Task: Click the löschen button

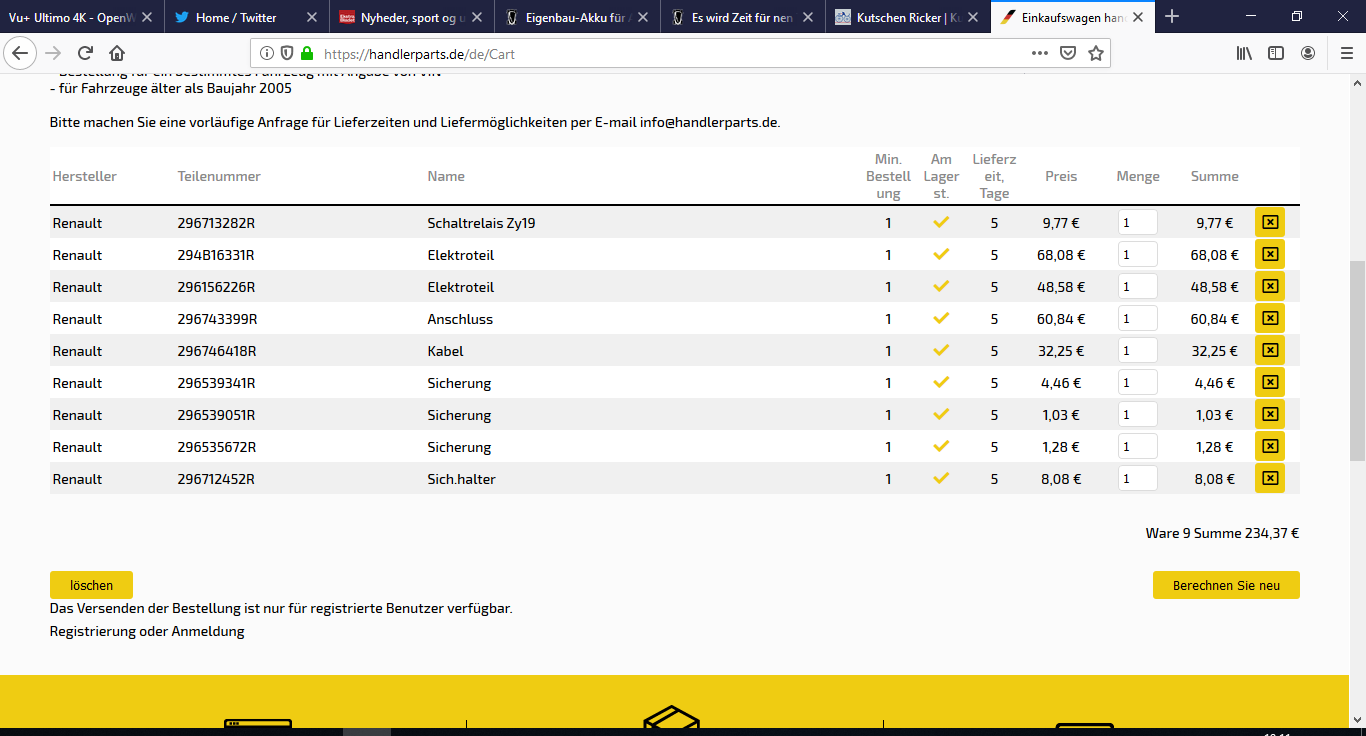Action: pos(91,585)
